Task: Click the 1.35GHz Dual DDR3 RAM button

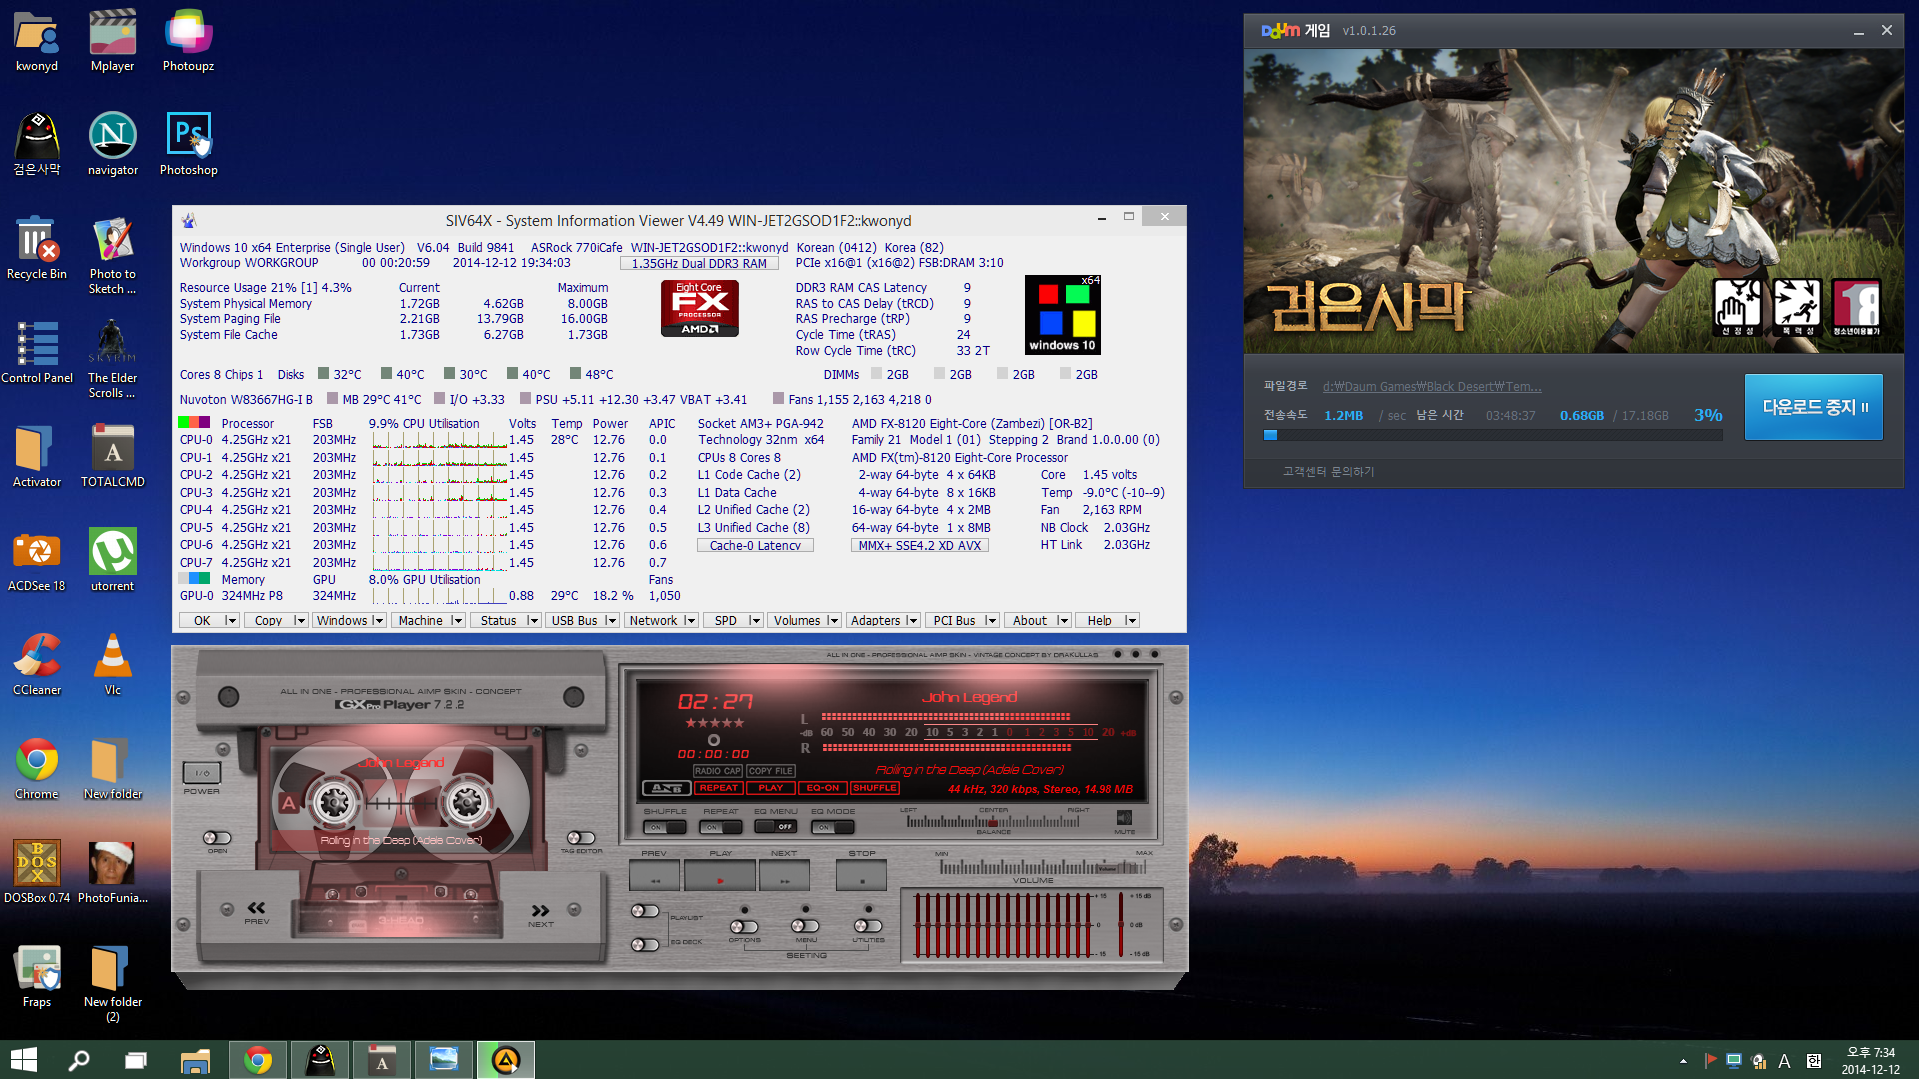Action: tap(699, 264)
